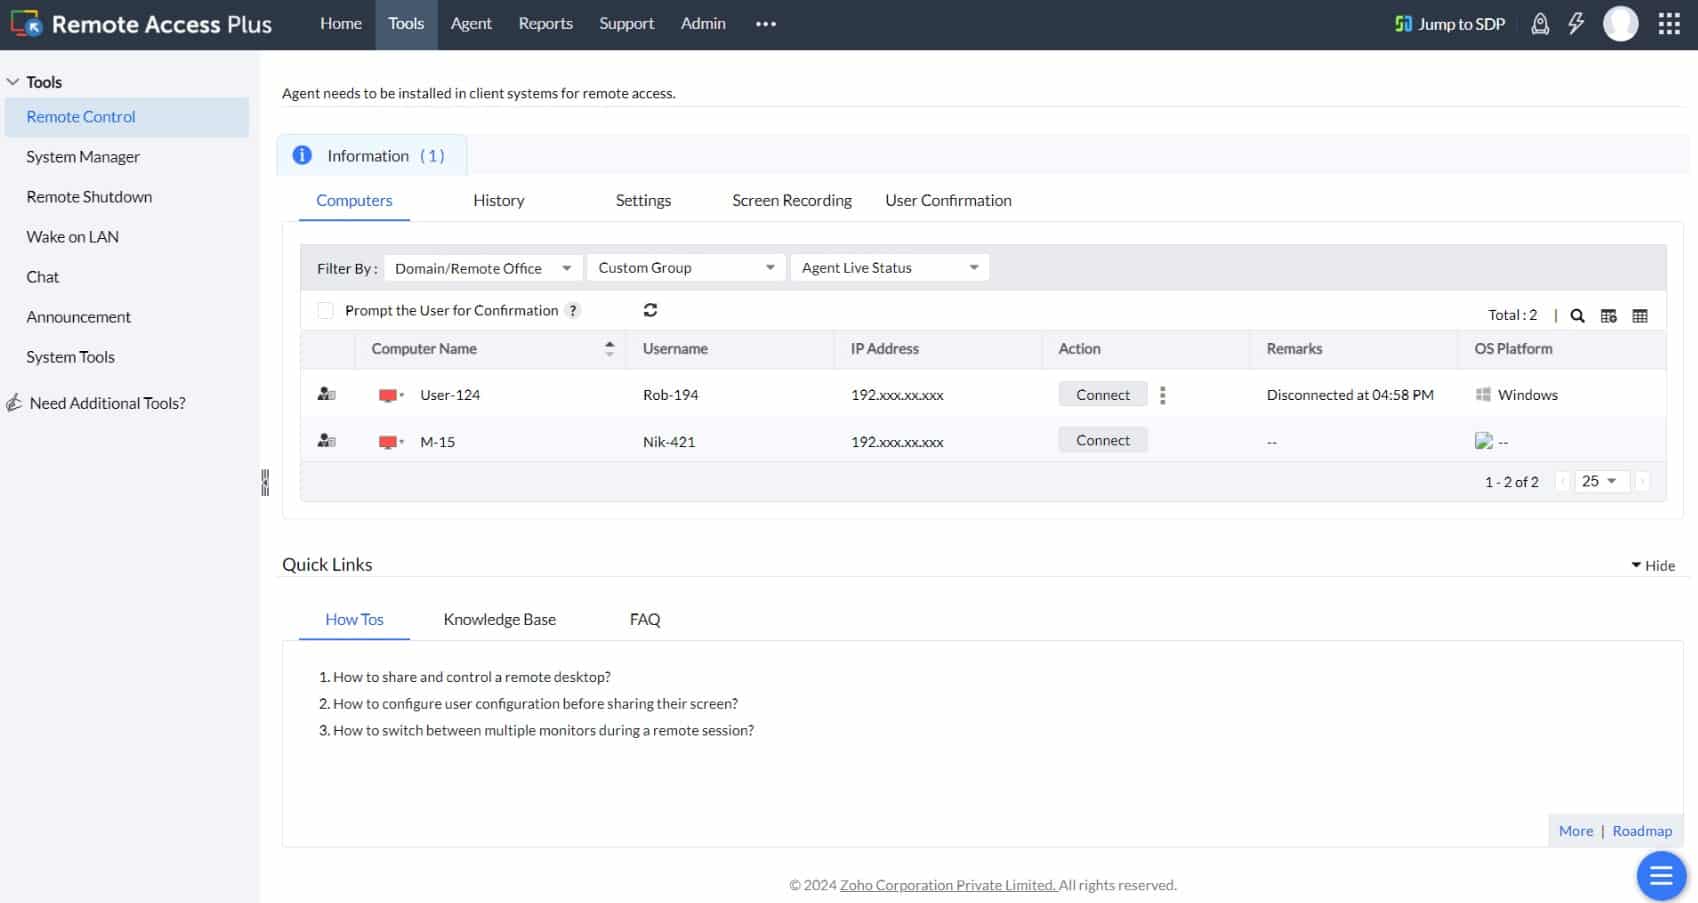Open the apps grid icon top right
This screenshot has width=1698, height=903.
coord(1668,23)
